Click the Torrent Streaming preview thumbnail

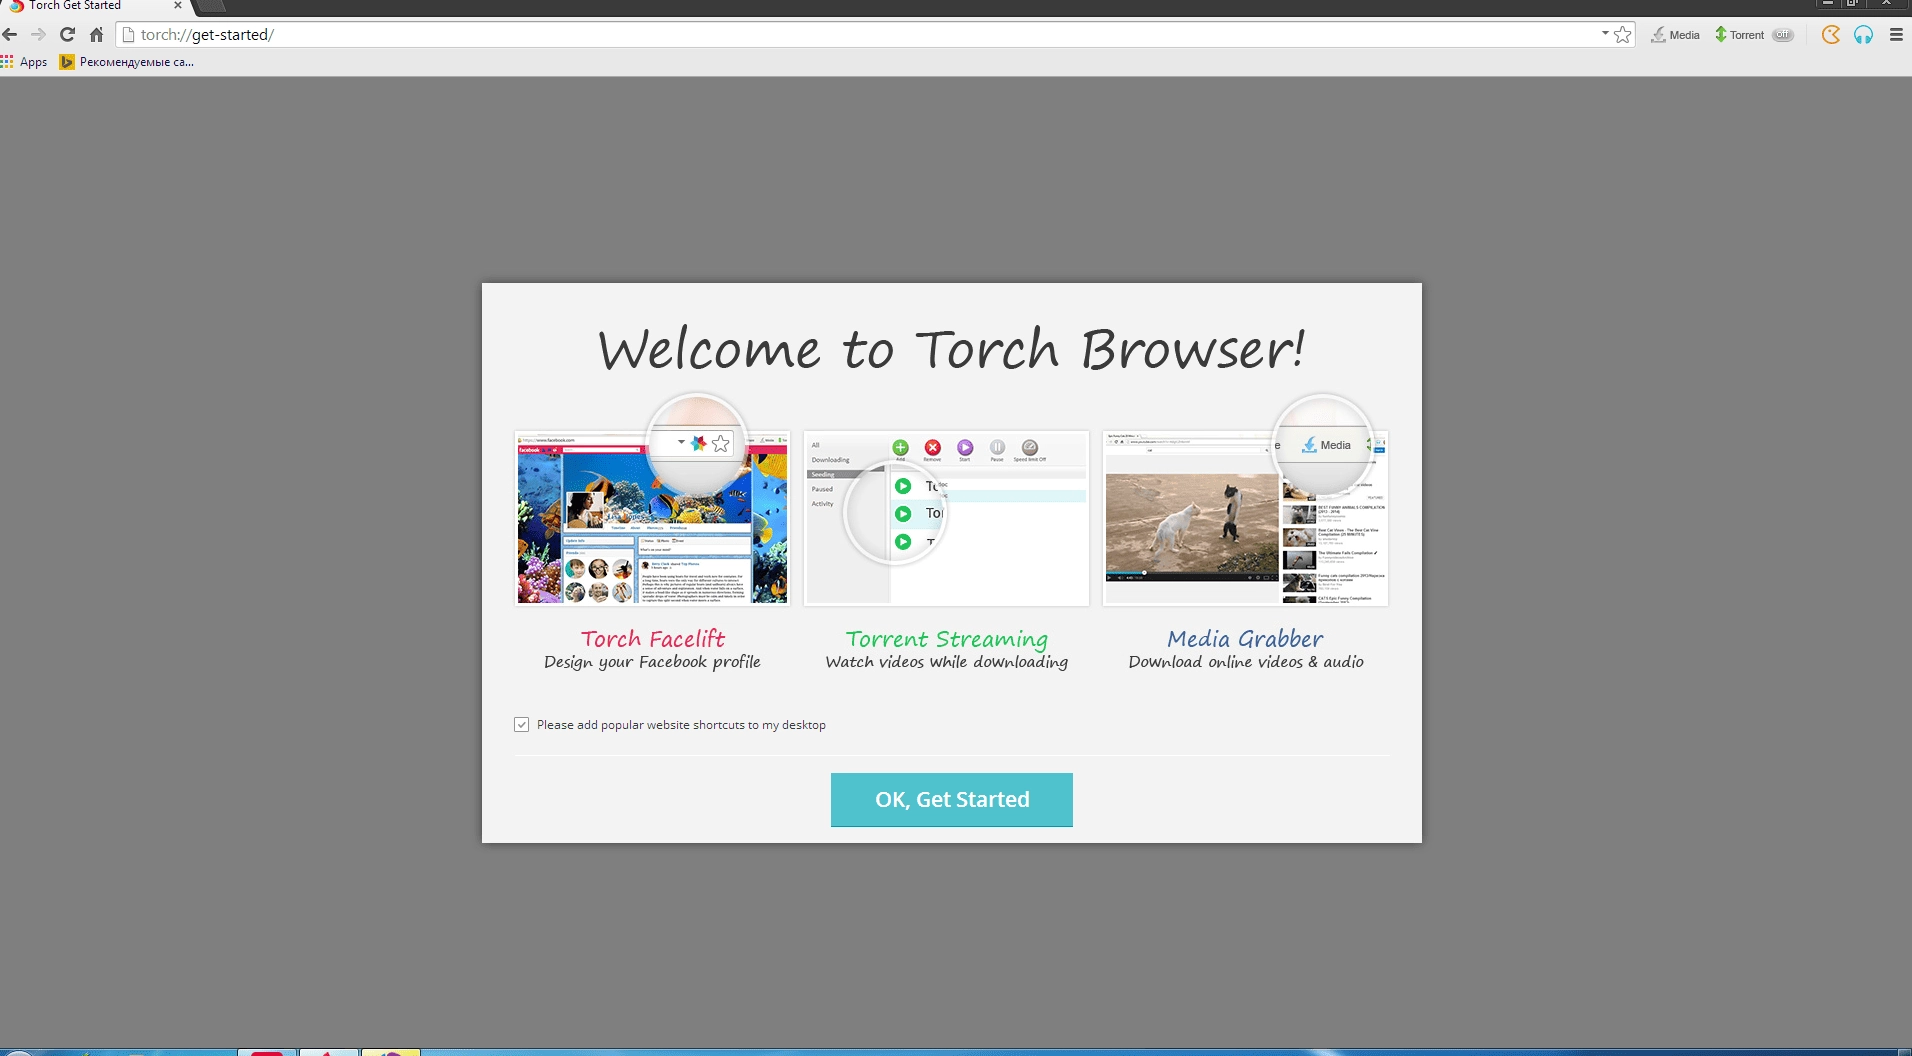tap(946, 518)
